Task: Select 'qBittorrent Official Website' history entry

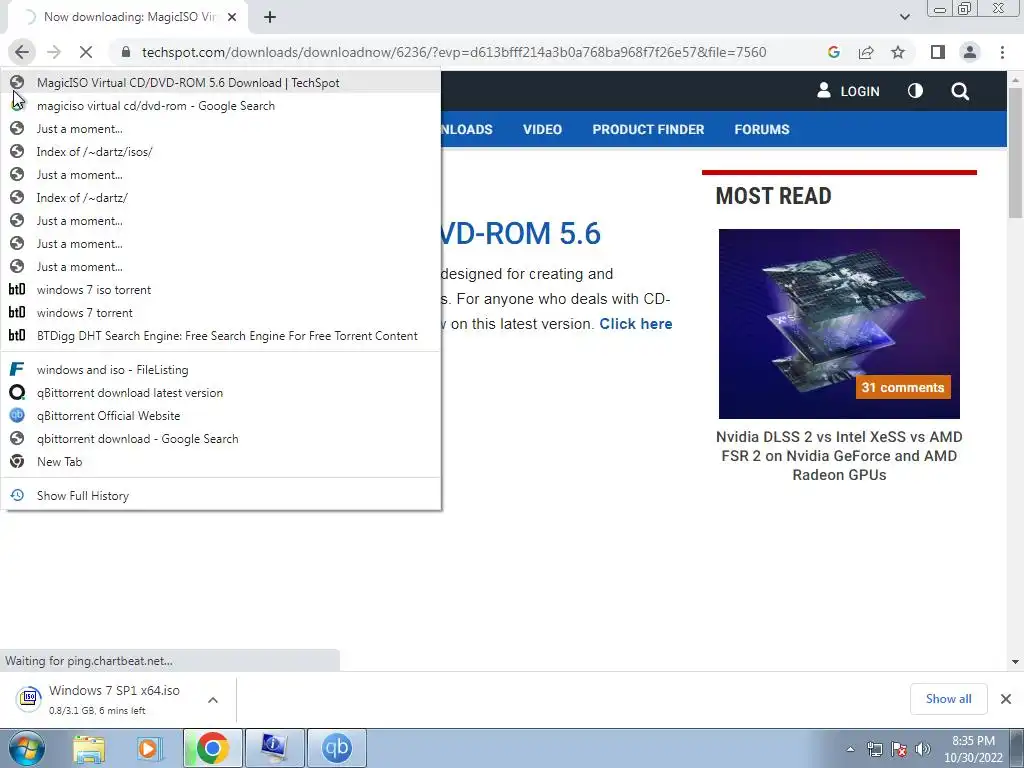Action: (x=221, y=416)
